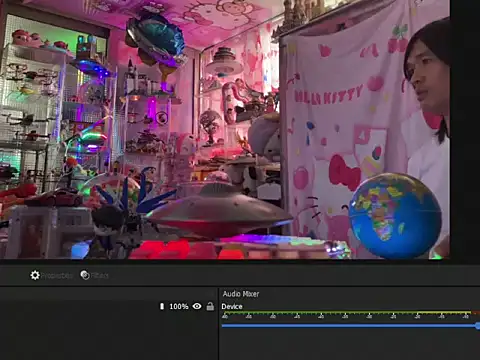Select the silver UFO in the preview
The width and height of the screenshot is (480, 360).
(218, 210)
